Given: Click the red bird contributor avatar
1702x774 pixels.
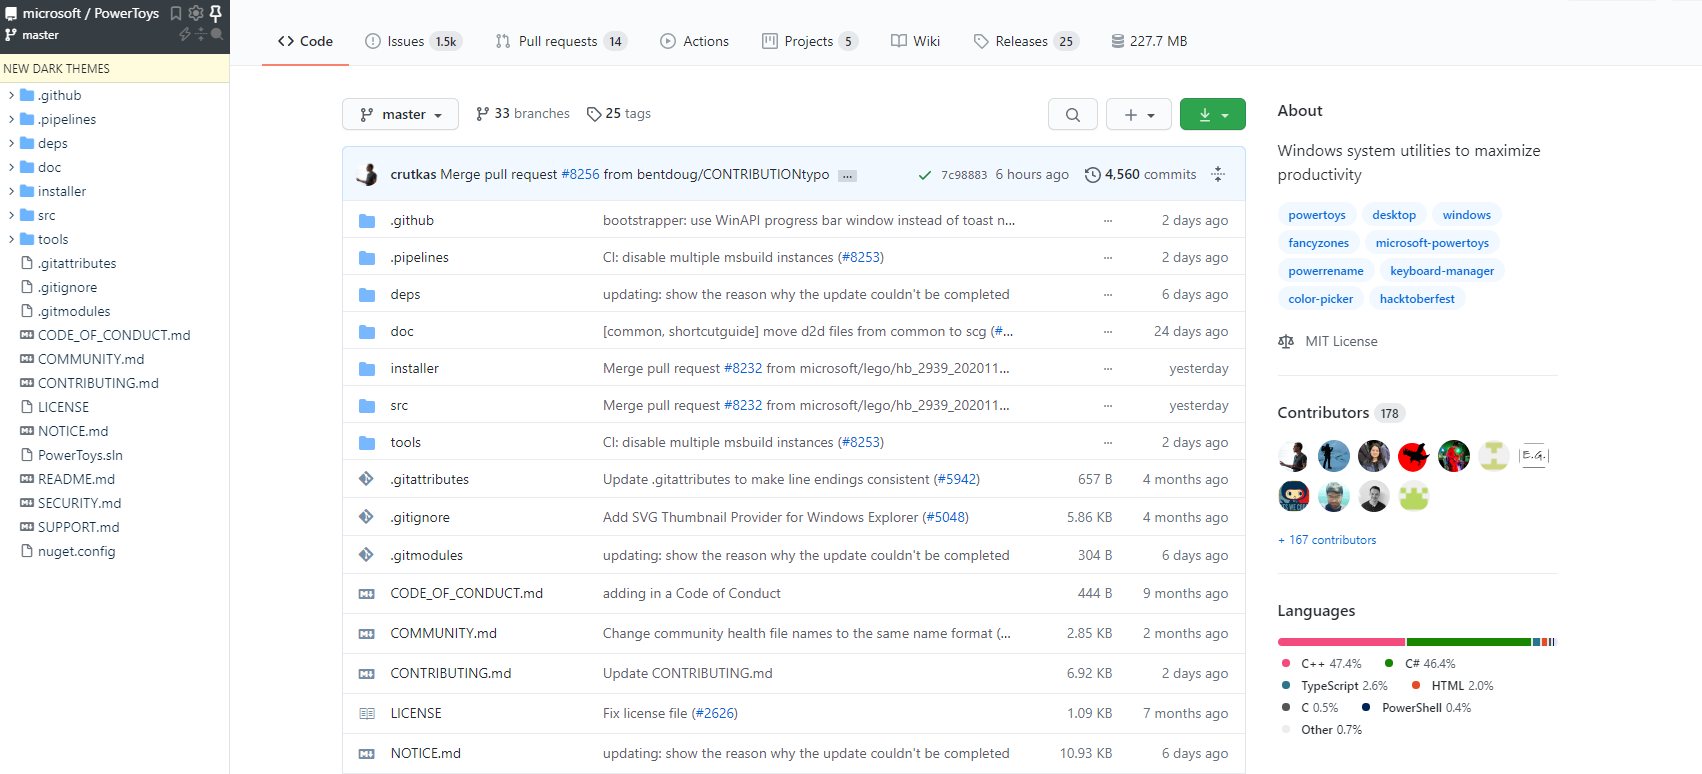Looking at the screenshot, I should [x=1413, y=456].
